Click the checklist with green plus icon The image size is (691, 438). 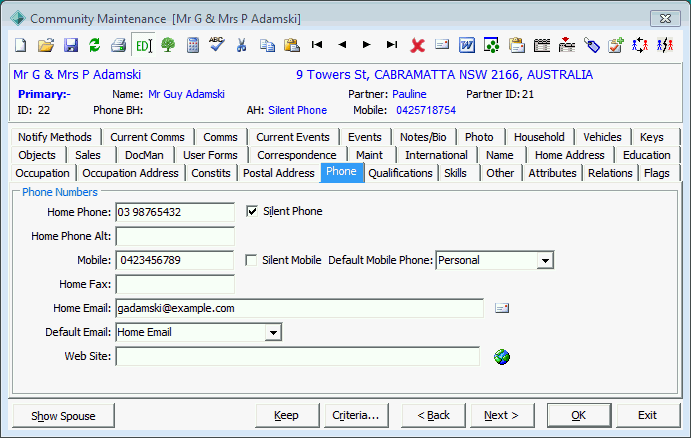tap(616, 45)
